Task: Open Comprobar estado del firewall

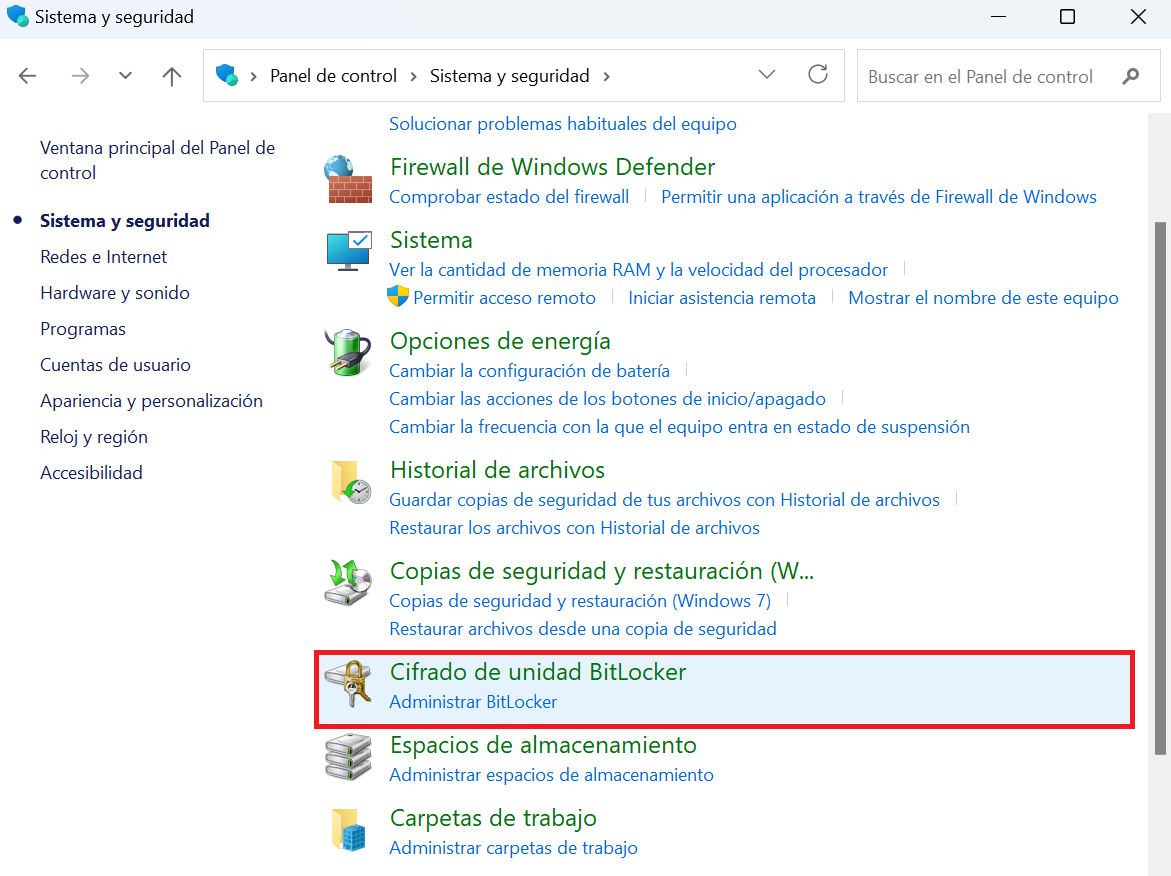Action: coord(509,196)
